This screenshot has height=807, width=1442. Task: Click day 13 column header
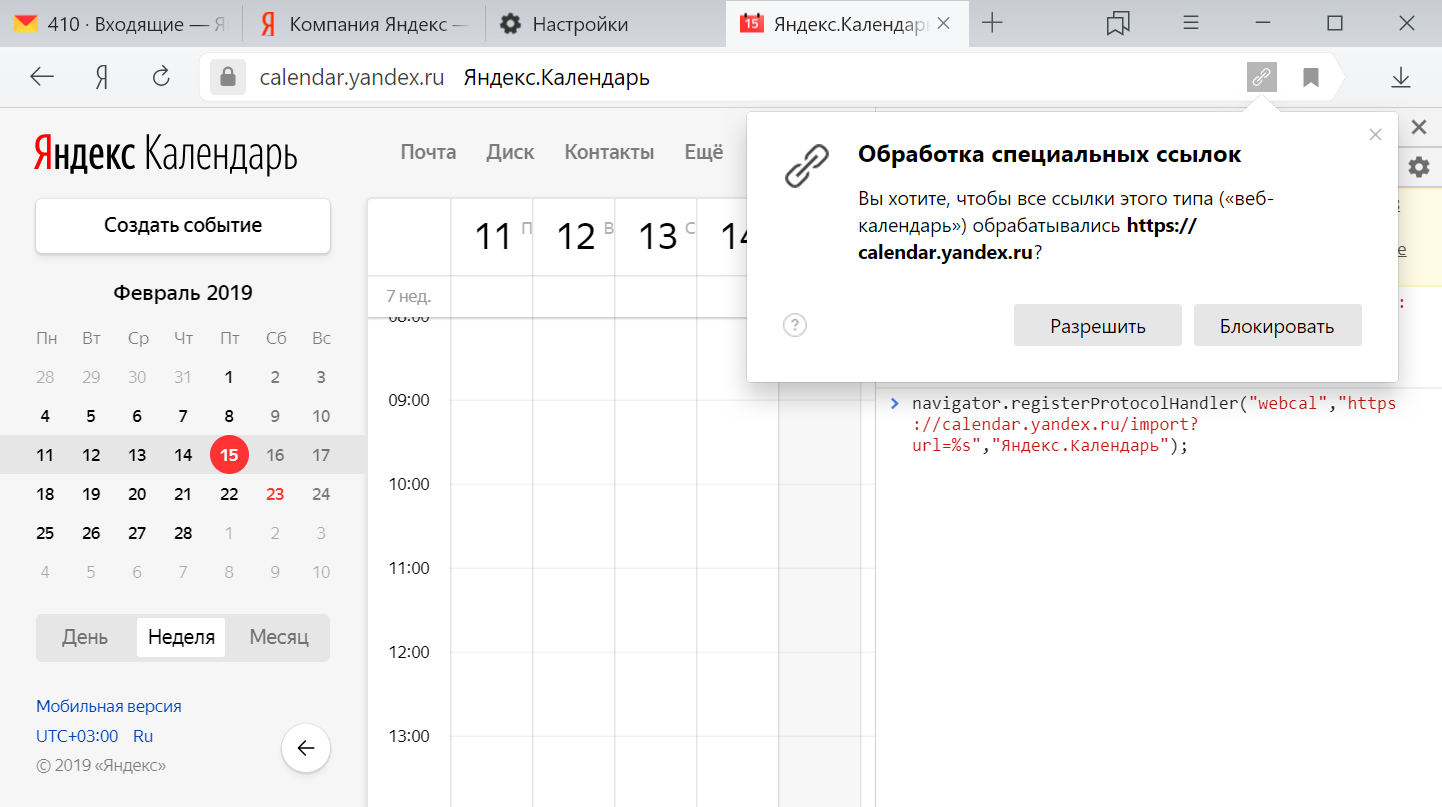coord(657,237)
